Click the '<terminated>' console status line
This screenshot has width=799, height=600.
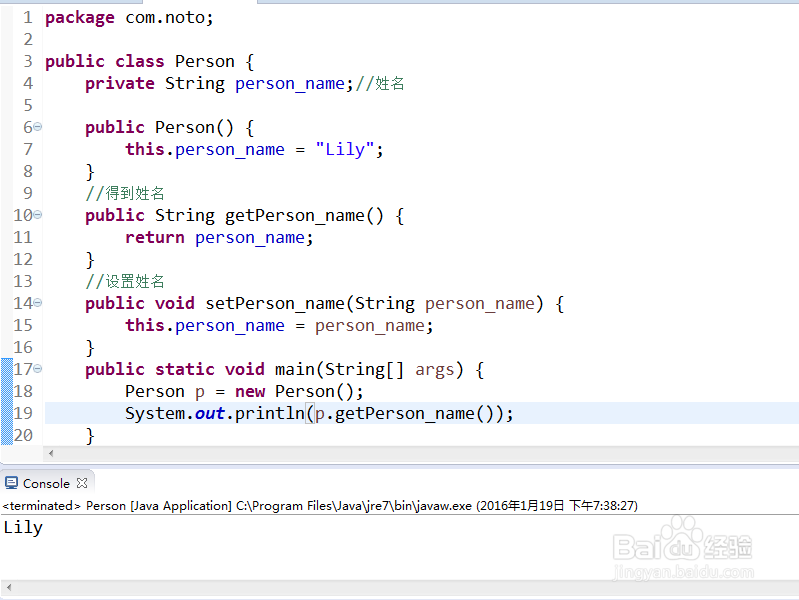coord(319,506)
